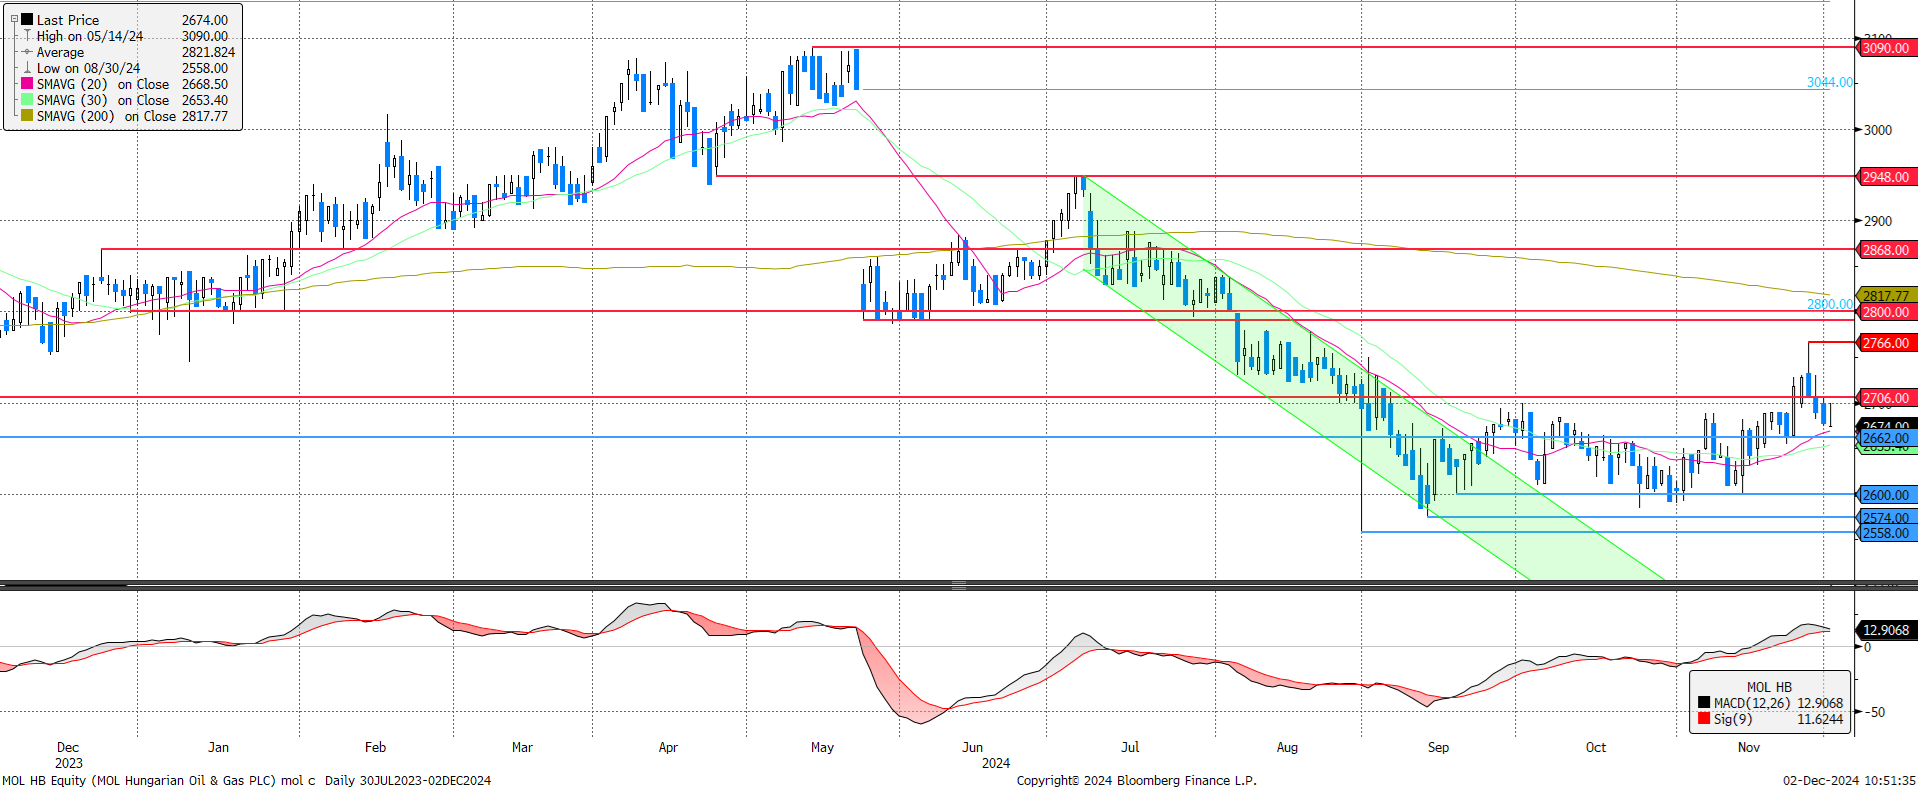The height and width of the screenshot is (789, 1918).
Task: Click the -50 MACD axis label
Action: [x=1875, y=712]
